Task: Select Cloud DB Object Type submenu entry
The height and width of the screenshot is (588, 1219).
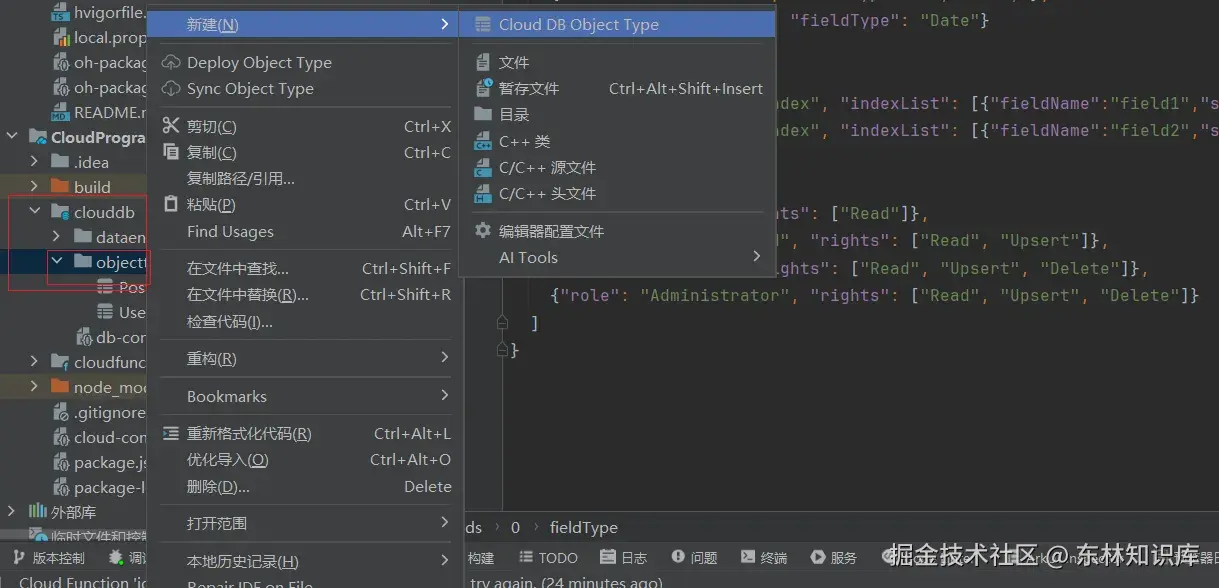Action: [x=617, y=25]
